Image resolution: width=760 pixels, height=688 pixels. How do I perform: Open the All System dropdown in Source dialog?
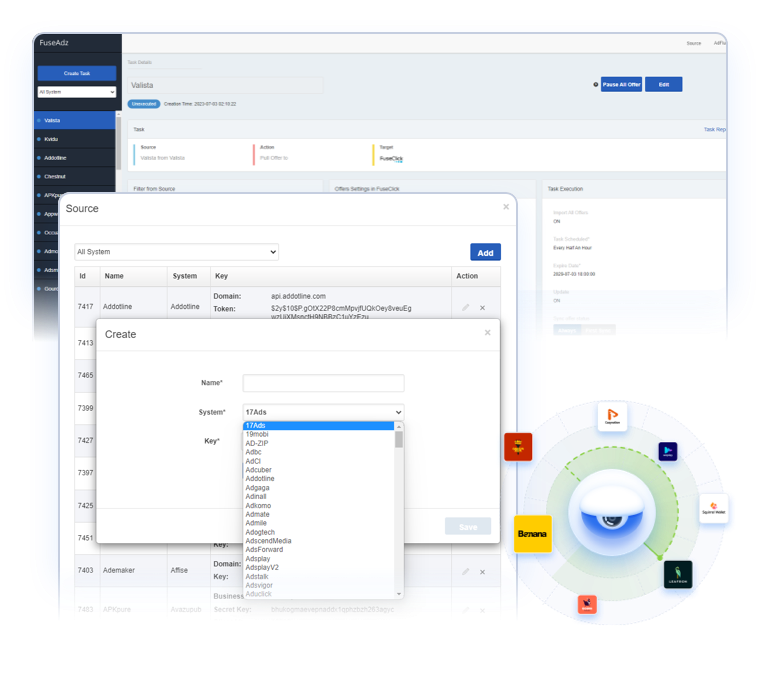(176, 252)
